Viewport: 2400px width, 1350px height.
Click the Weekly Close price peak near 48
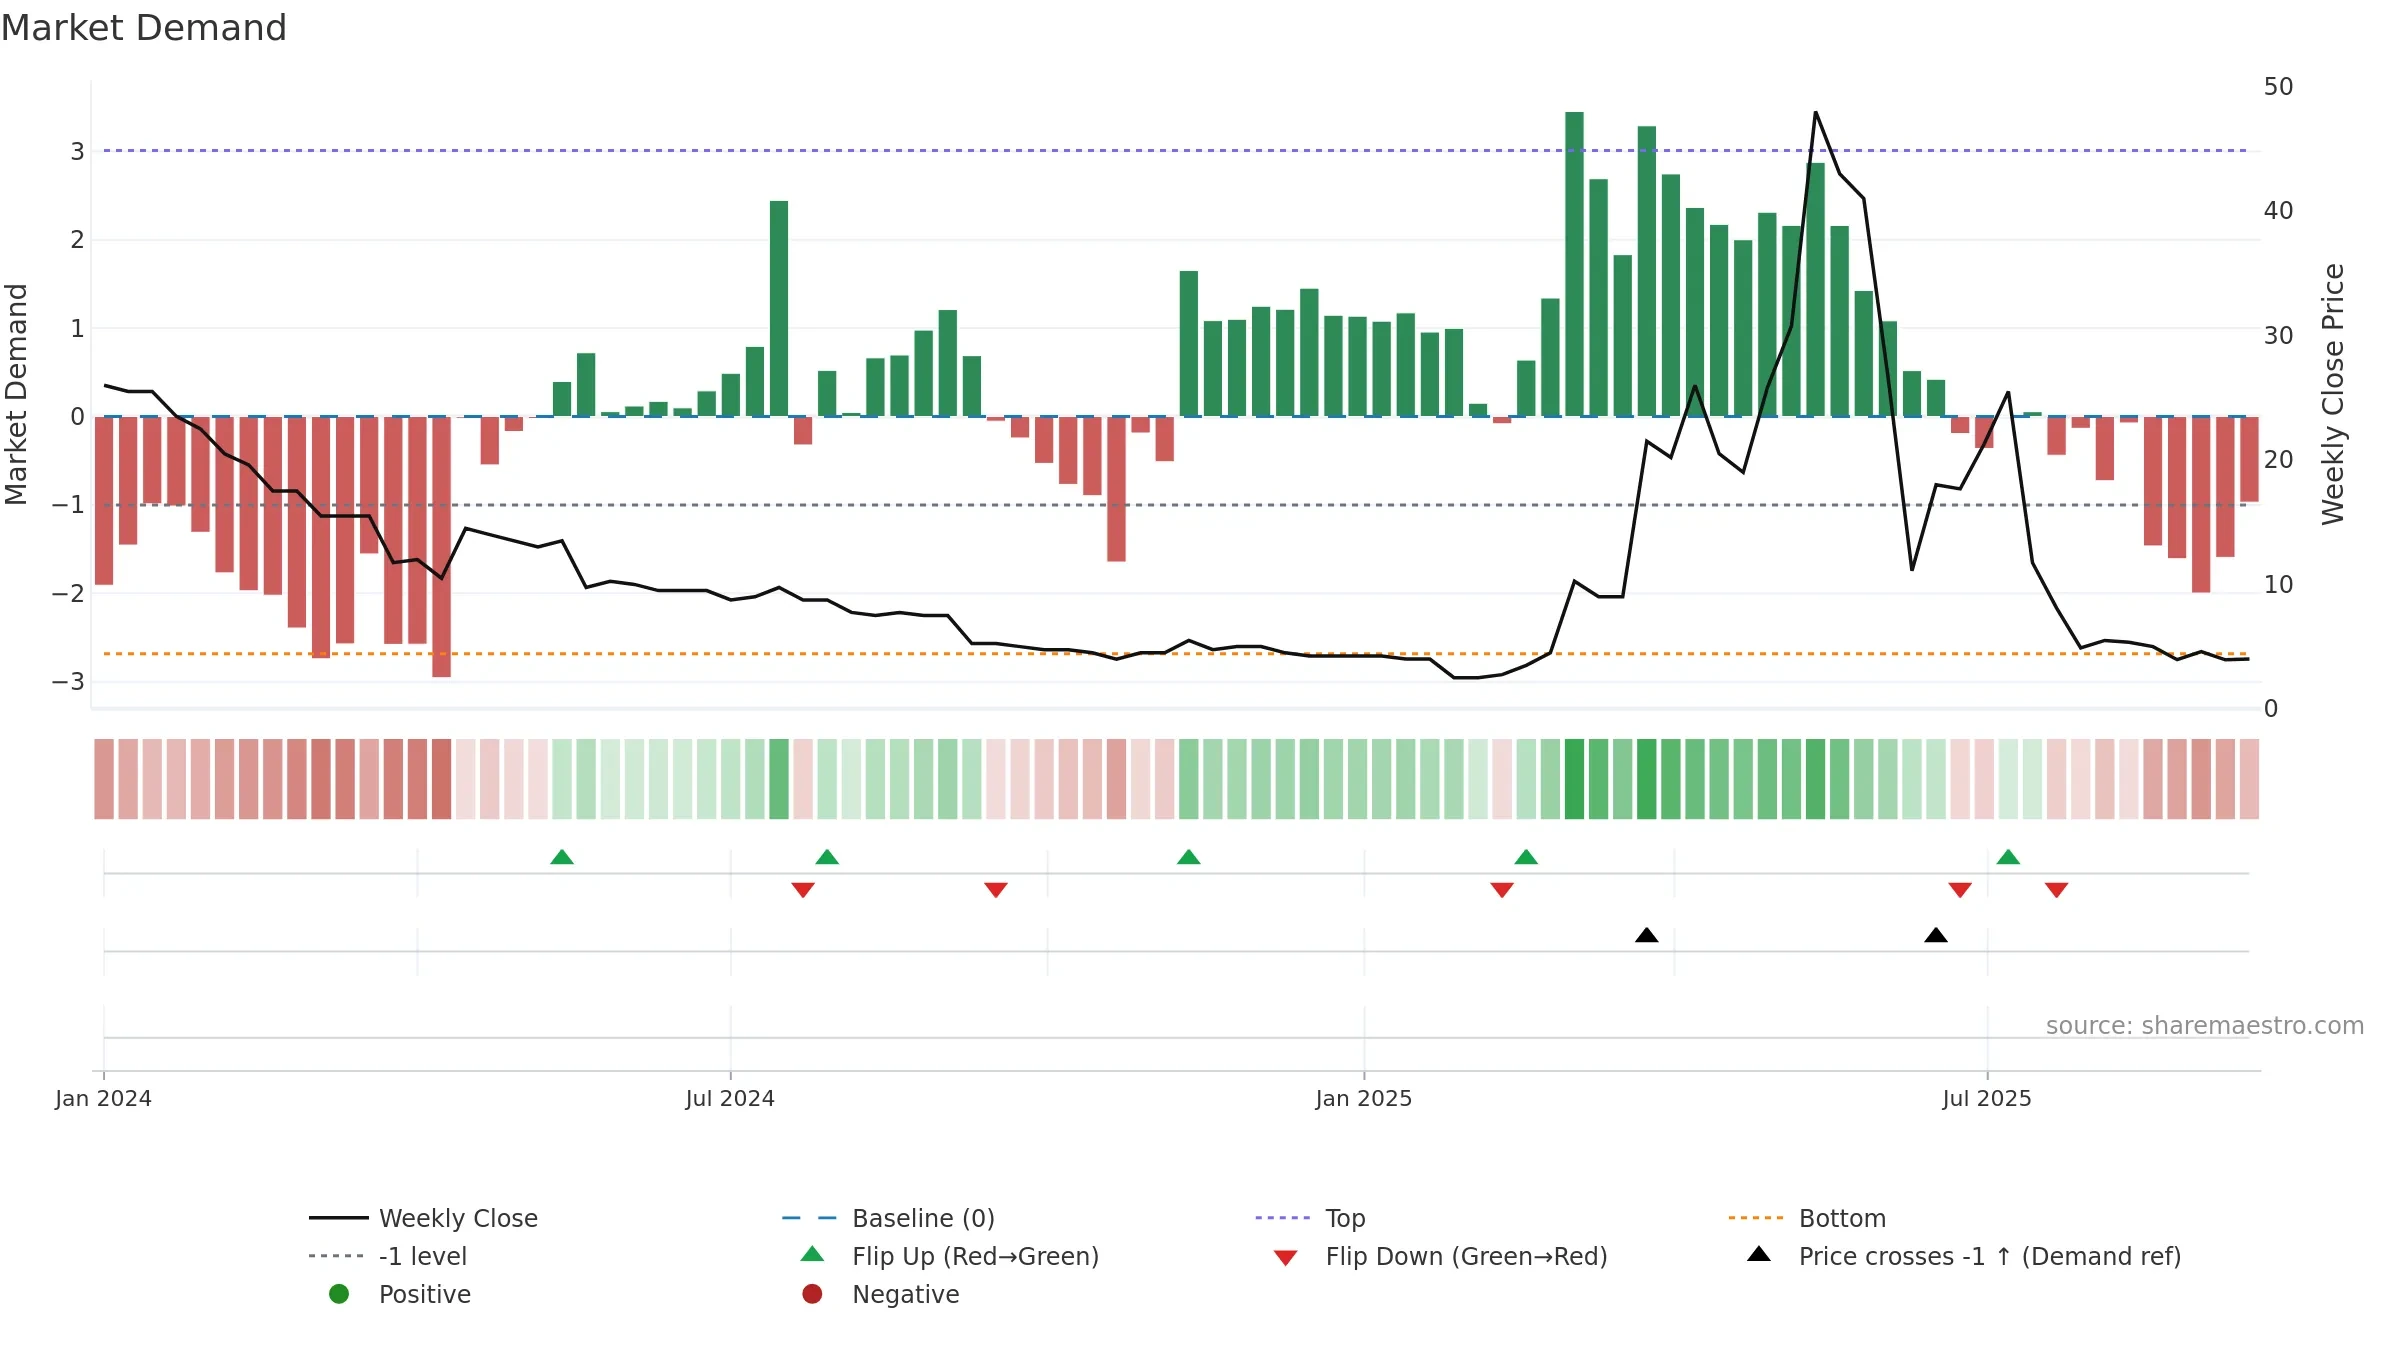[x=1815, y=113]
